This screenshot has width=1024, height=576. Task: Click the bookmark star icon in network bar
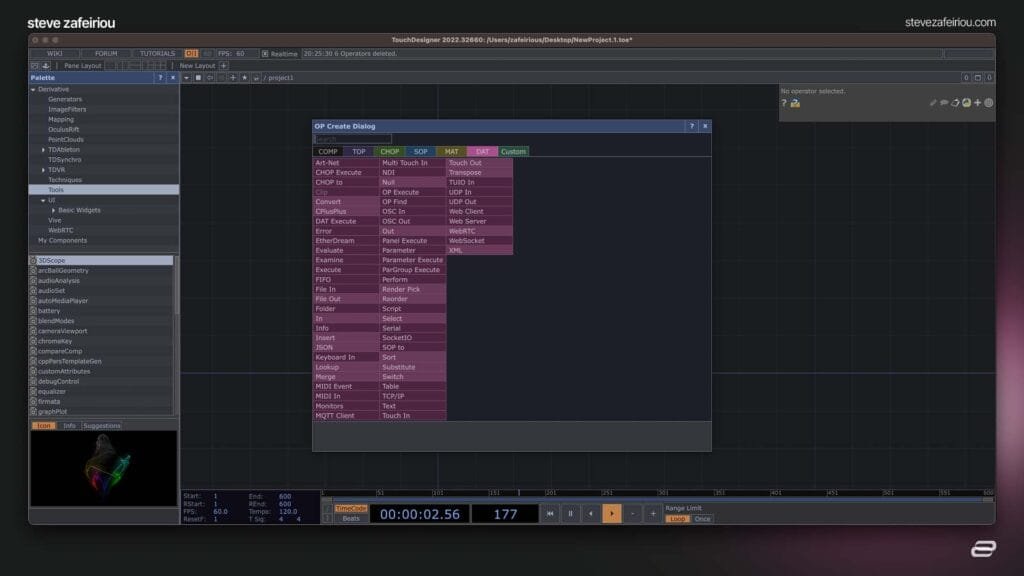click(x=244, y=78)
